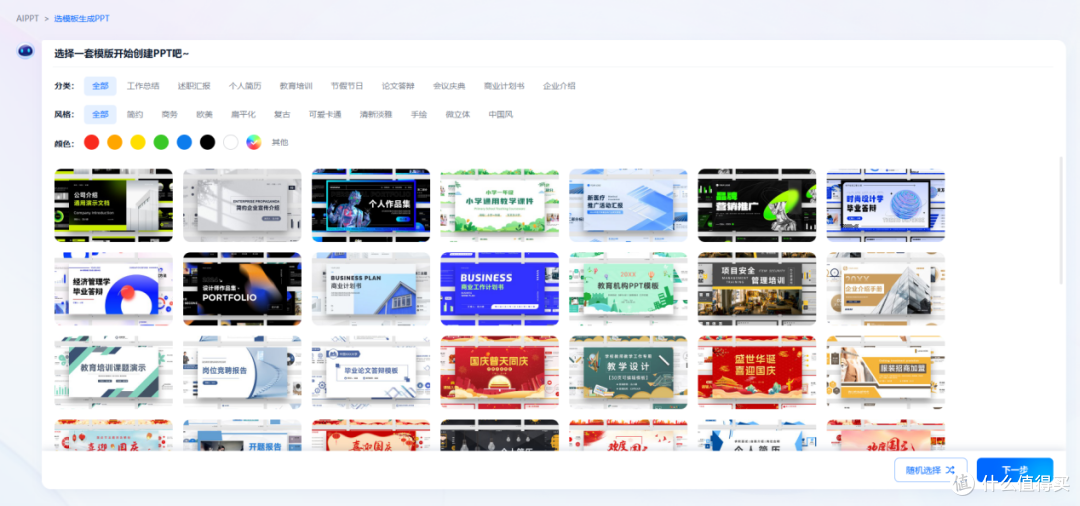
Task: Choose the 品牌营销推广 black template
Action: [x=757, y=205]
